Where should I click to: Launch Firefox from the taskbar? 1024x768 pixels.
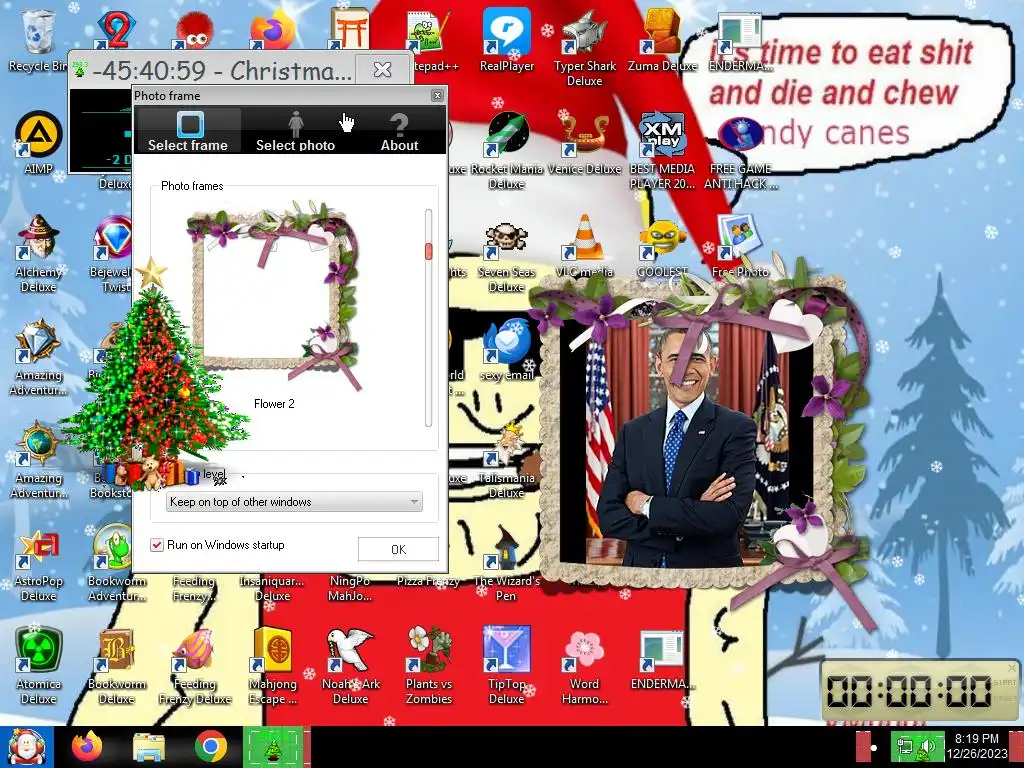(88, 746)
